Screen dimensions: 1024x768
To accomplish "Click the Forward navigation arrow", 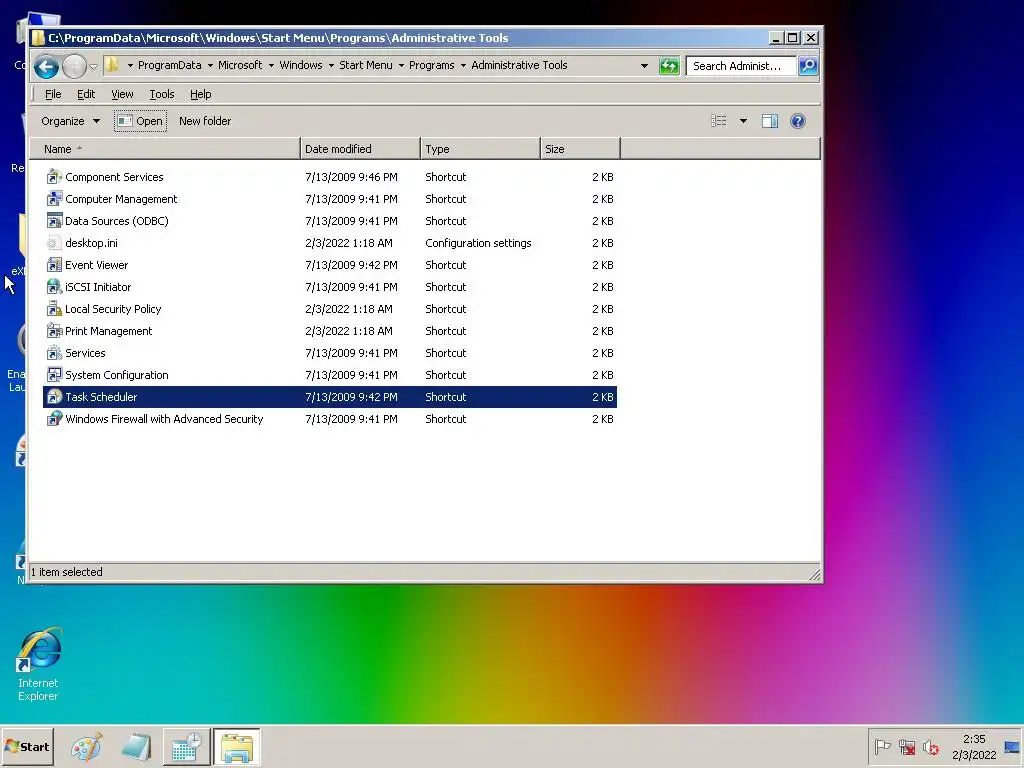I will 74,66.
